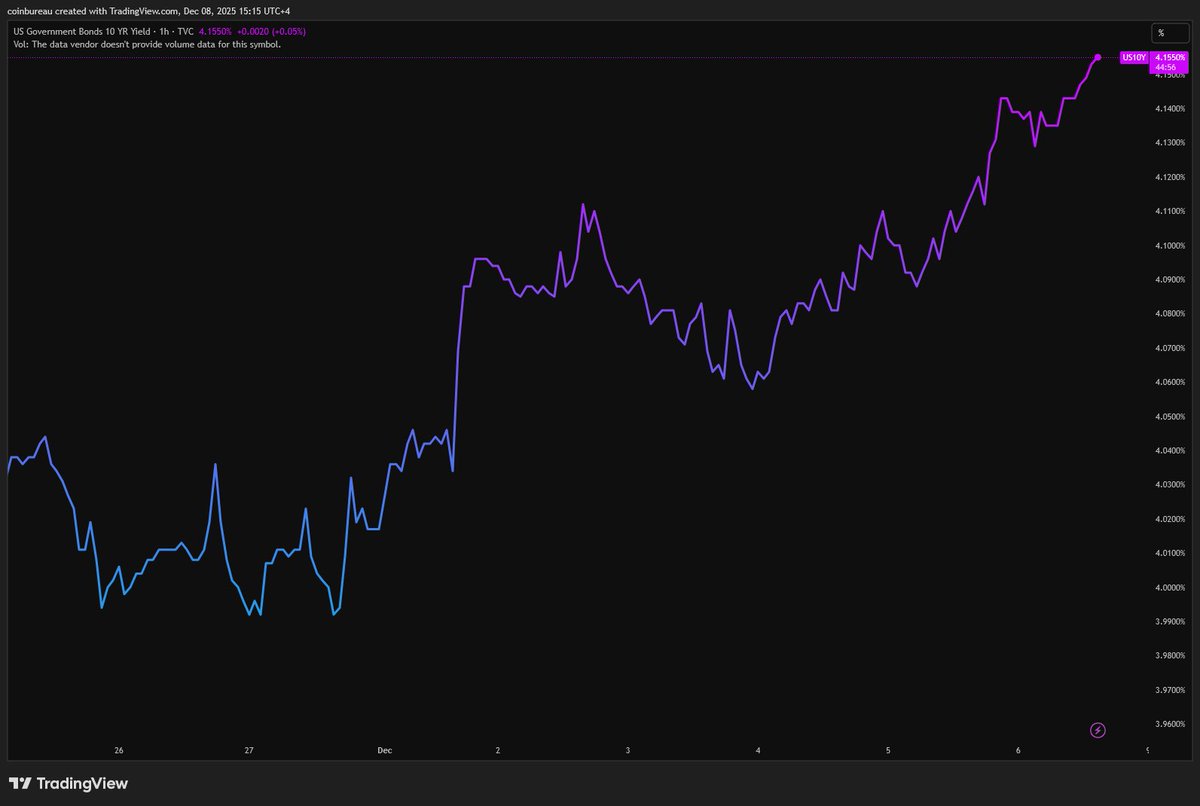Select the 26 date label on time axis

pos(119,750)
